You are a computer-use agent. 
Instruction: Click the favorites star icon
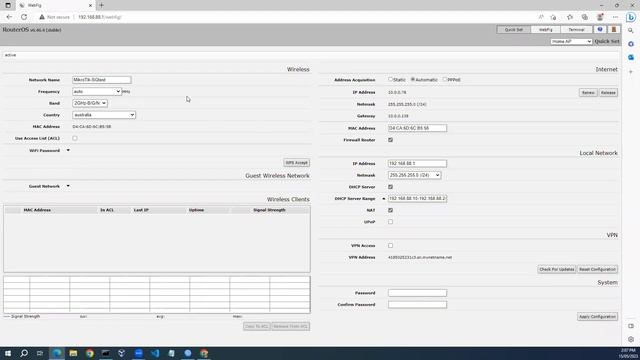570,17
